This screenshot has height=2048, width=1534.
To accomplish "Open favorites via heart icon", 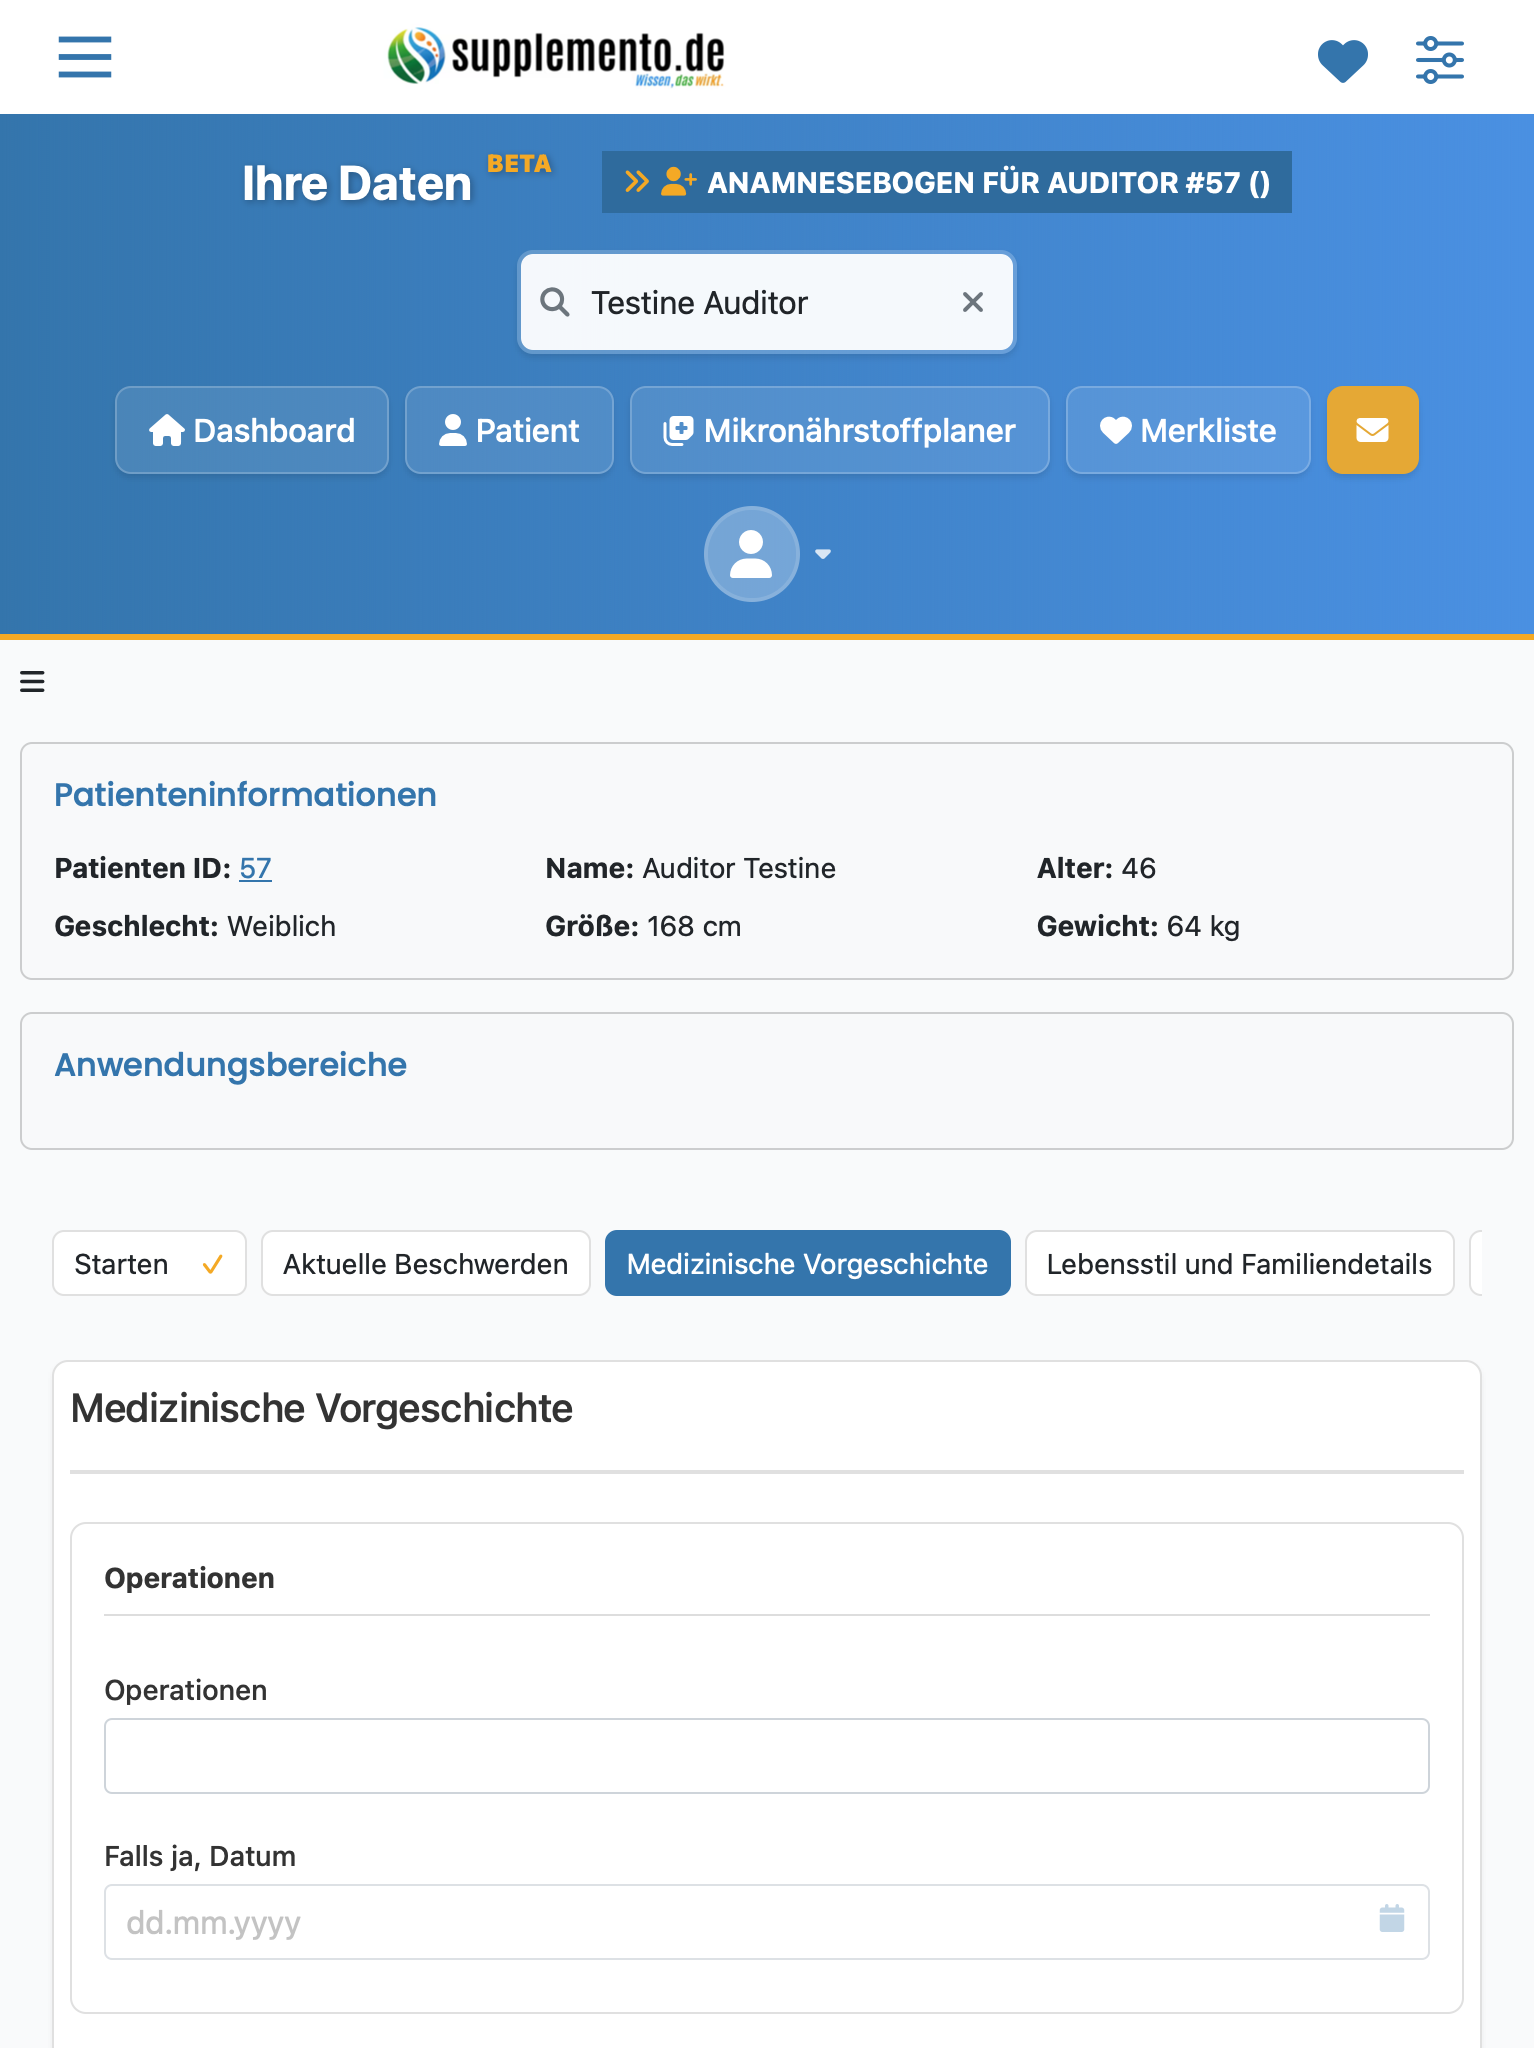I will coord(1342,60).
